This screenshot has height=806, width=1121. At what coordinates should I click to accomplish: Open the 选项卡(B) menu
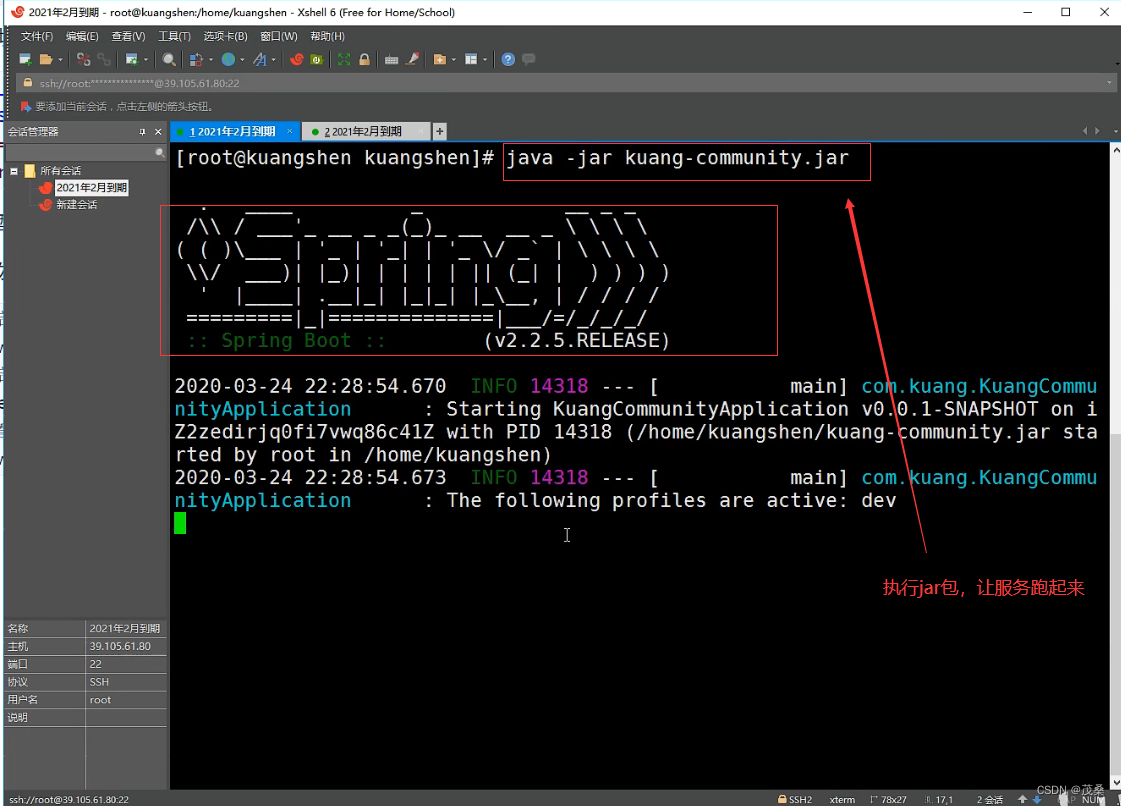(225, 36)
